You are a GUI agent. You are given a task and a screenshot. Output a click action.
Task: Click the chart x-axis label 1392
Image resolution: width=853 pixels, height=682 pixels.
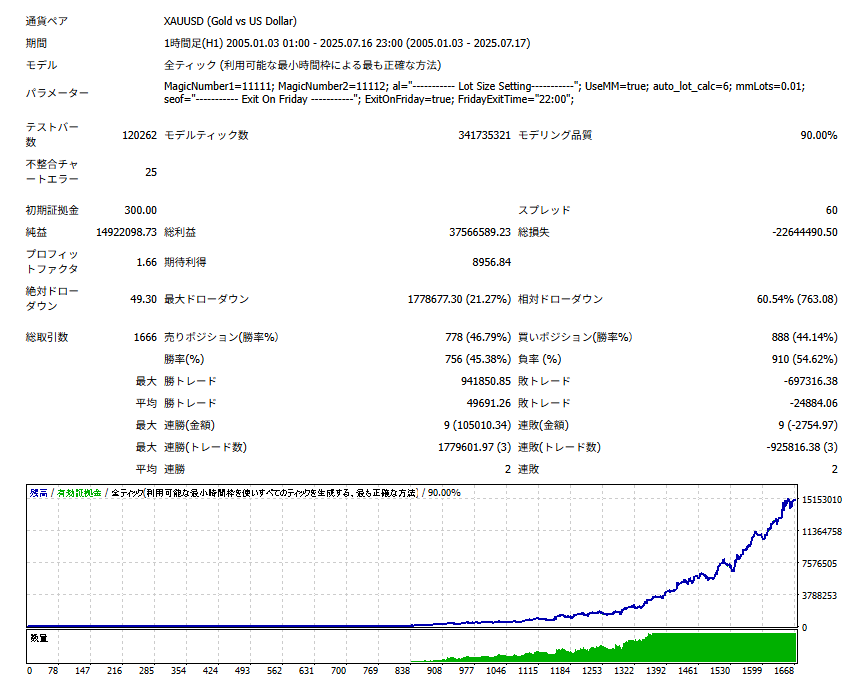[656, 671]
